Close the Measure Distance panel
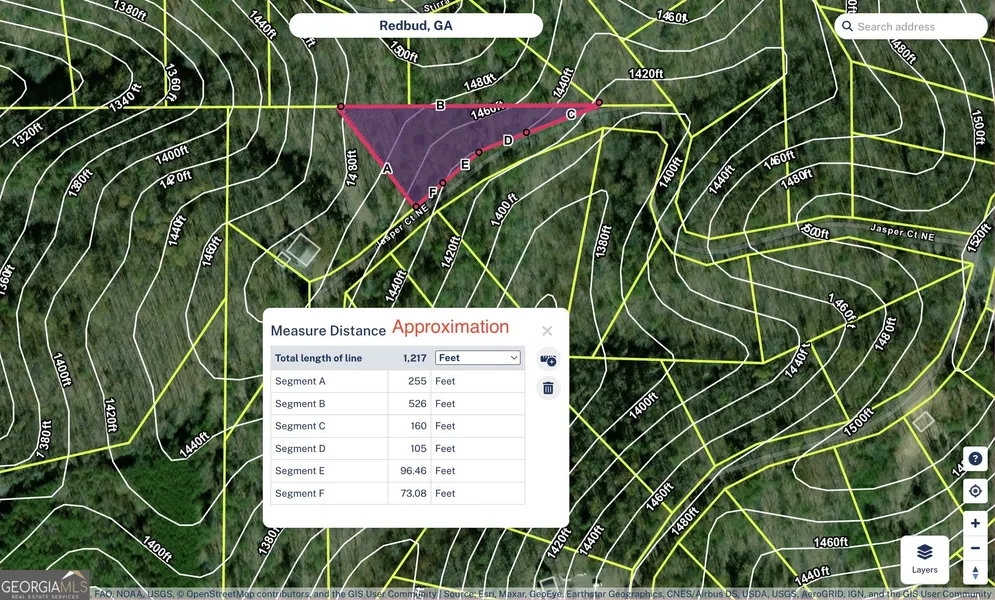This screenshot has width=995, height=600. 547,331
